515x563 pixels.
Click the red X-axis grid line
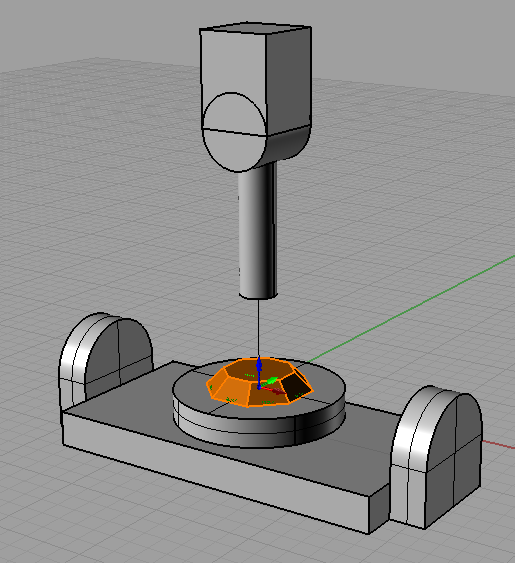click(x=498, y=444)
